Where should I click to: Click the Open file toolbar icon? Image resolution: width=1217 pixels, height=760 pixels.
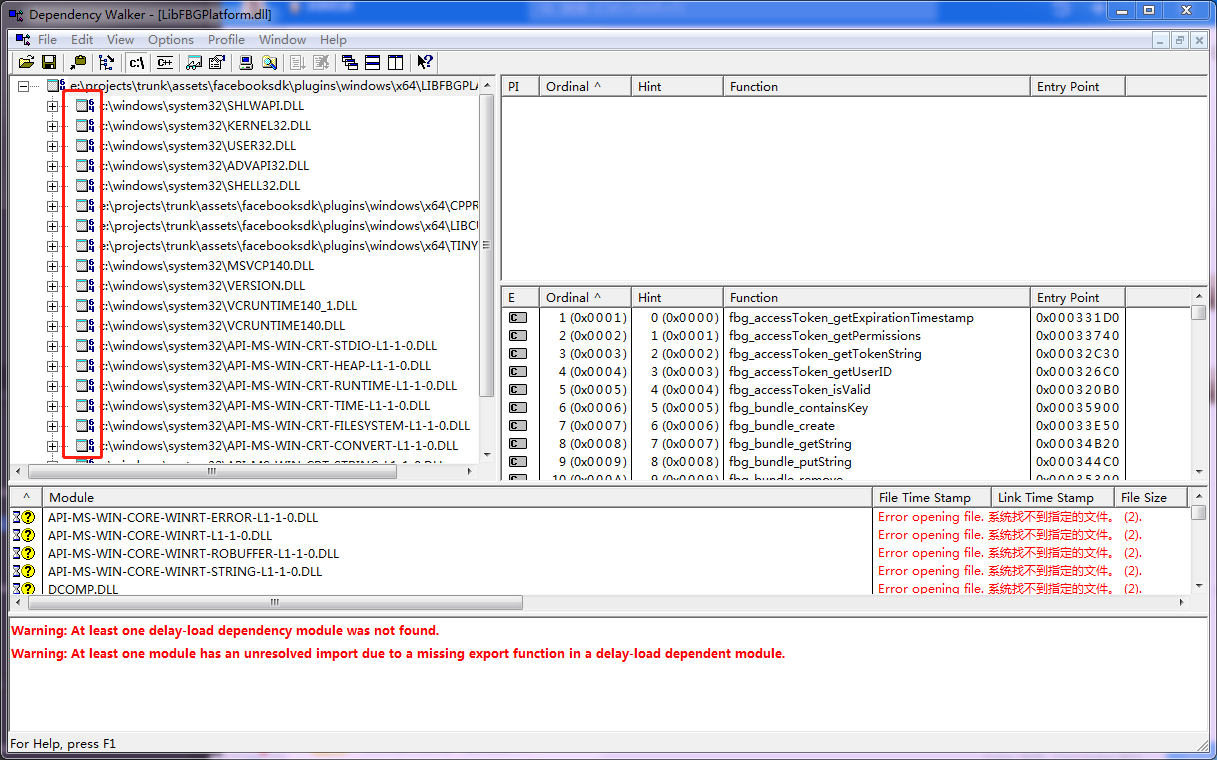click(x=27, y=62)
